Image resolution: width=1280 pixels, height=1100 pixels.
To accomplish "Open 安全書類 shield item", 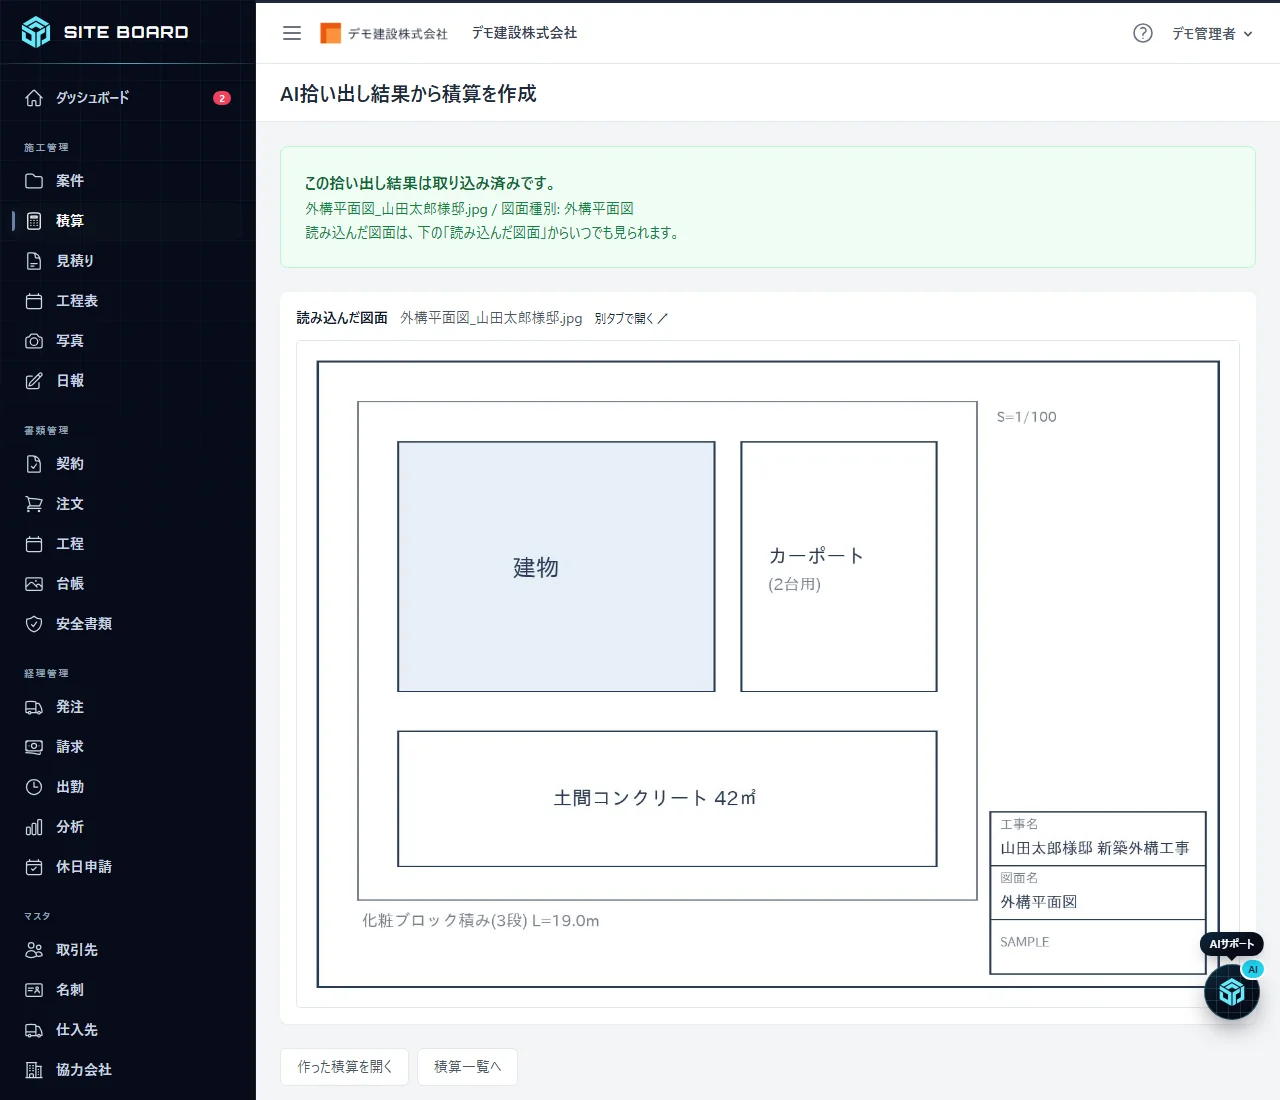I will click(x=128, y=624).
